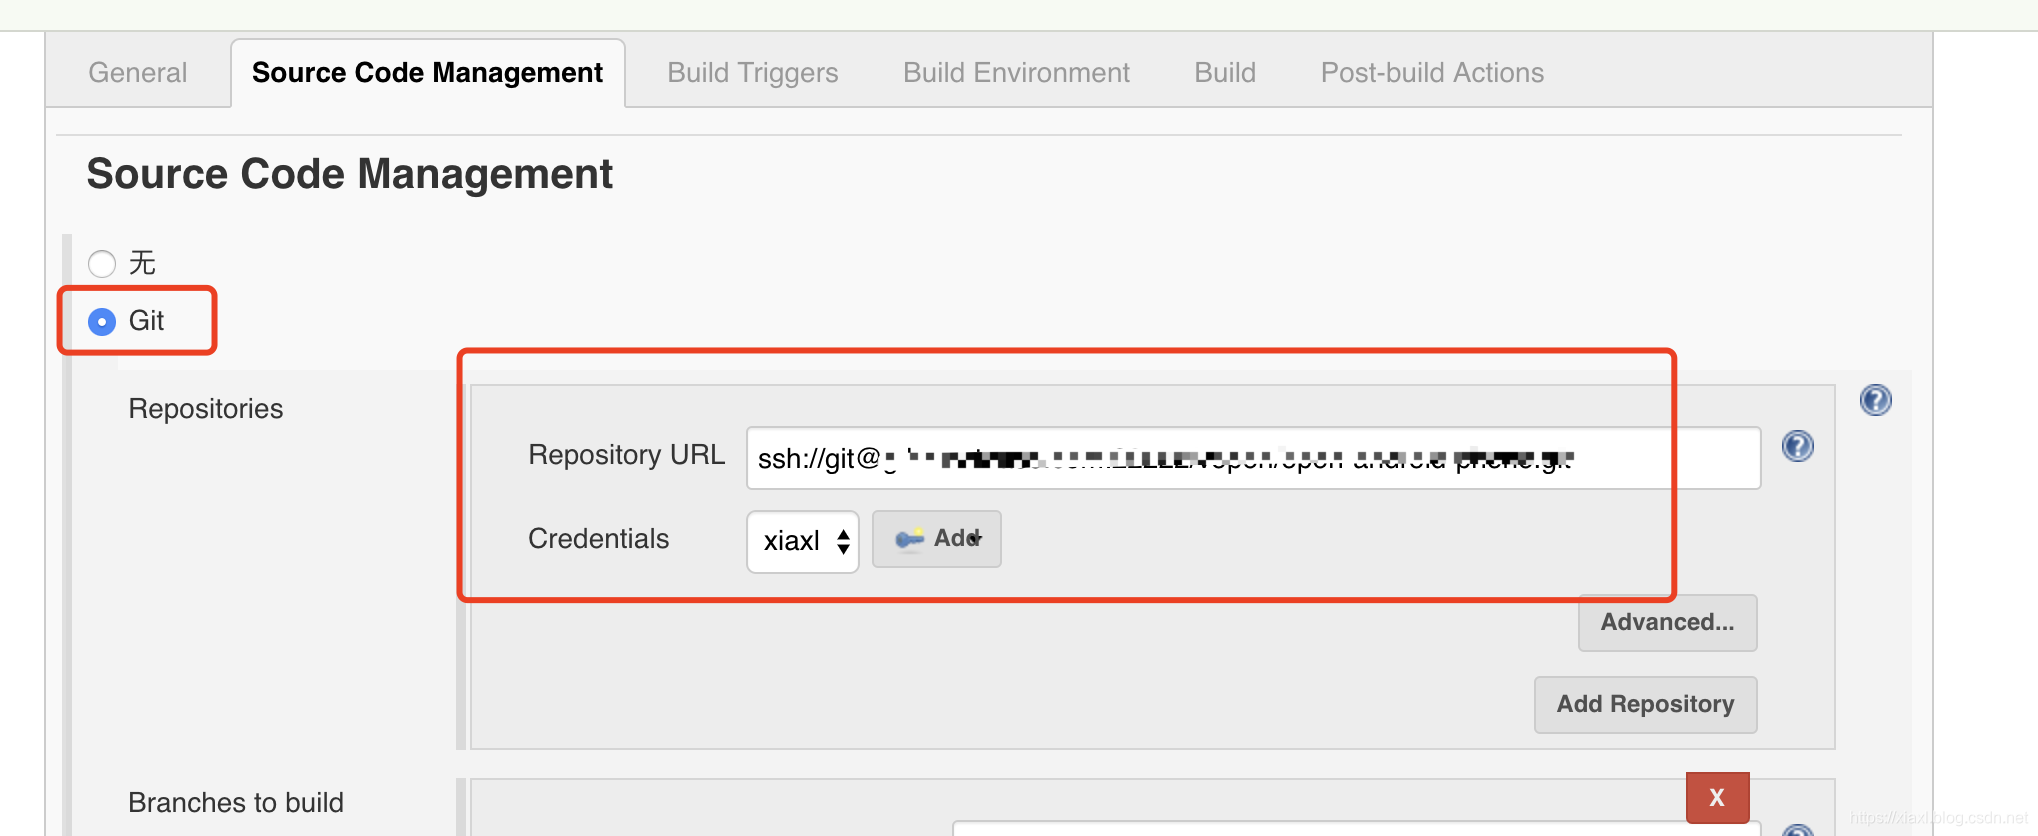
Task: Click the Repositories section label
Action: [x=206, y=409]
